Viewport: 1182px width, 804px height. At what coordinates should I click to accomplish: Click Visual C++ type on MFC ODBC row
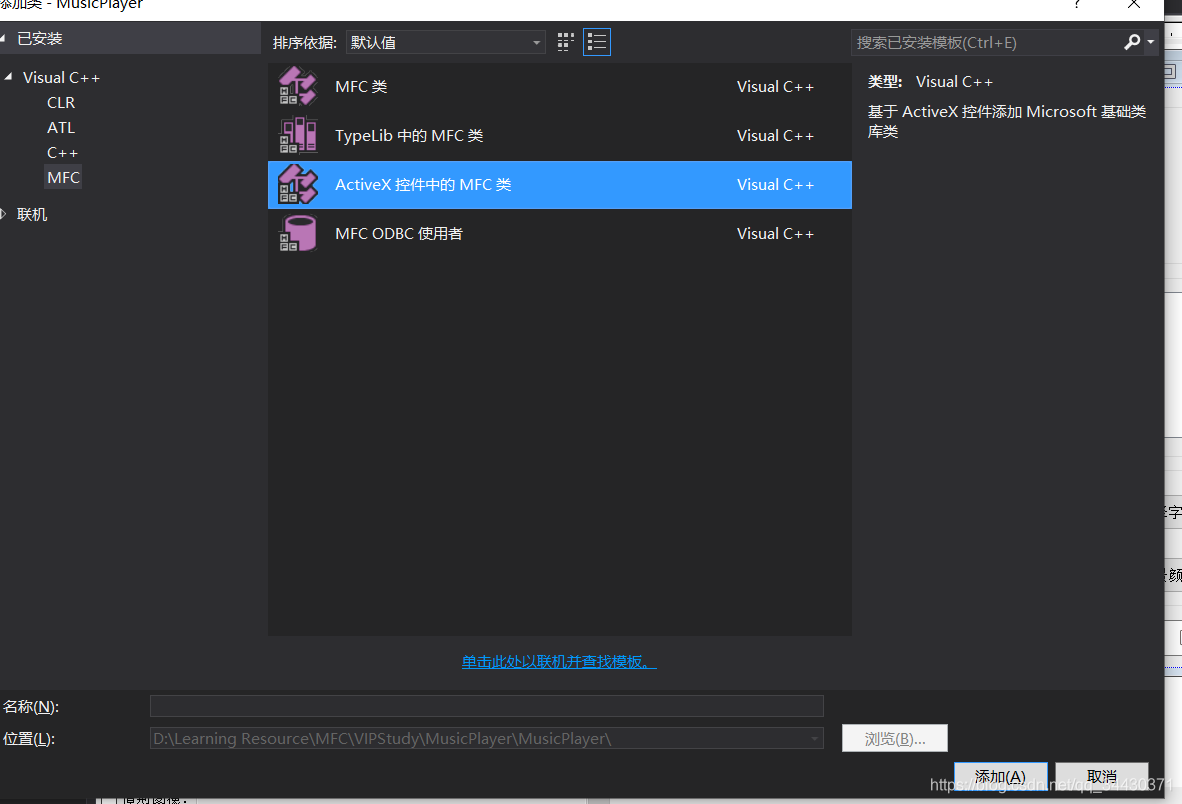[775, 234]
